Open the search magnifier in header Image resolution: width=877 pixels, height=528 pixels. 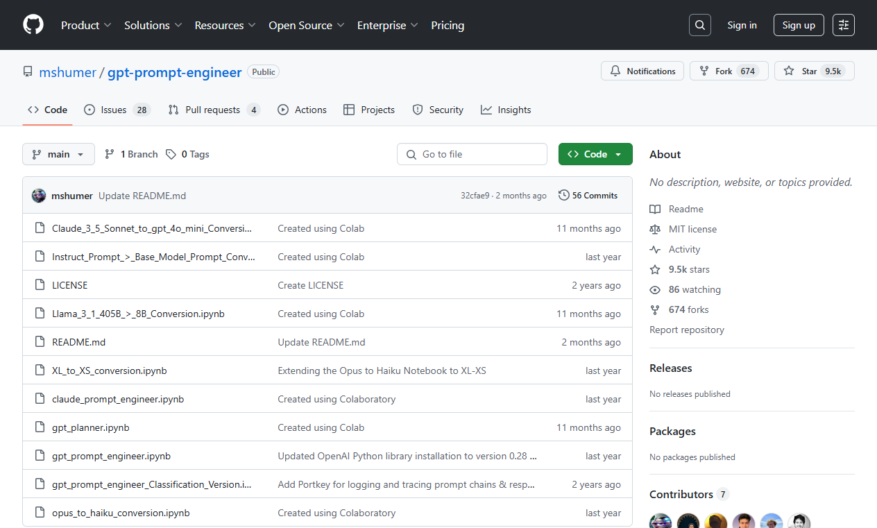pos(700,25)
